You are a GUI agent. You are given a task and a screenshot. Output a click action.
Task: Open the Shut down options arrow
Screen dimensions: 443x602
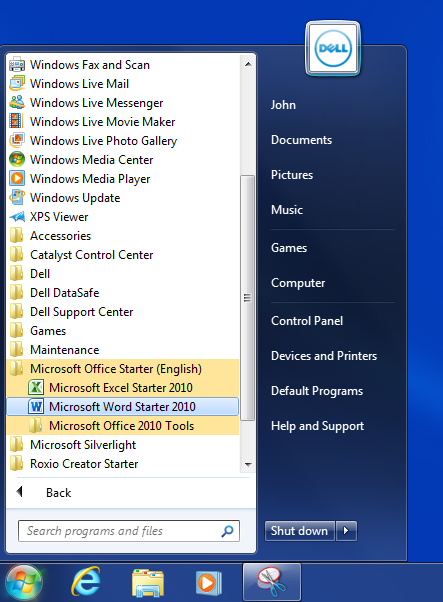click(346, 531)
